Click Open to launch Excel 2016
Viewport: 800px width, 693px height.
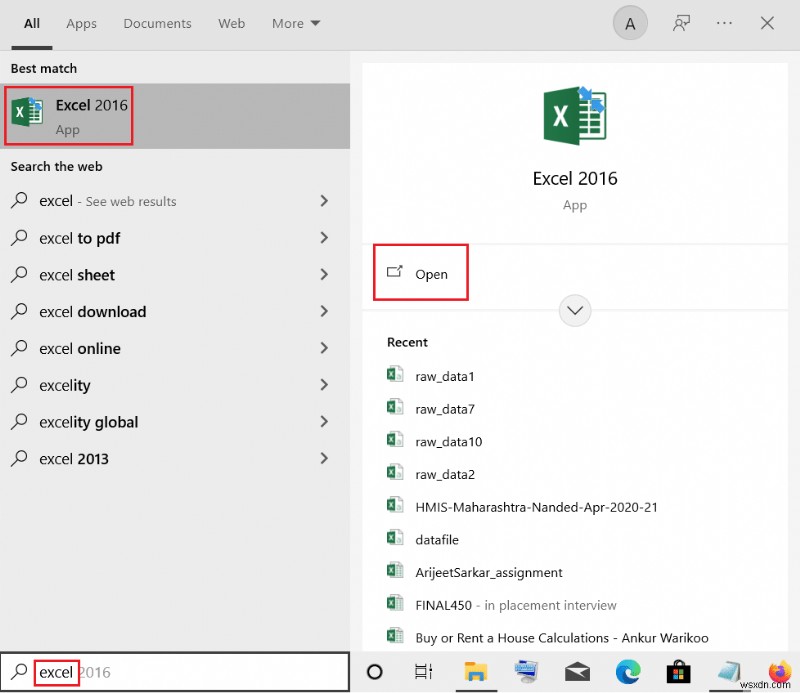421,274
